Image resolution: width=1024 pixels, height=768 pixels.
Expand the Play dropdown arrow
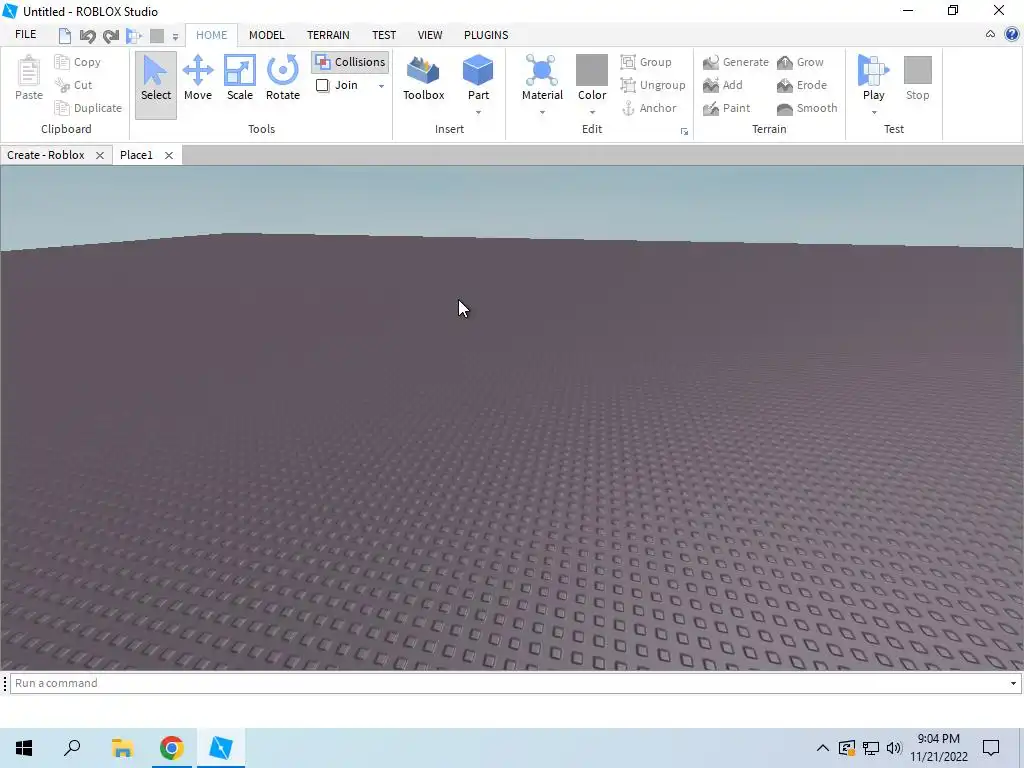click(x=873, y=112)
